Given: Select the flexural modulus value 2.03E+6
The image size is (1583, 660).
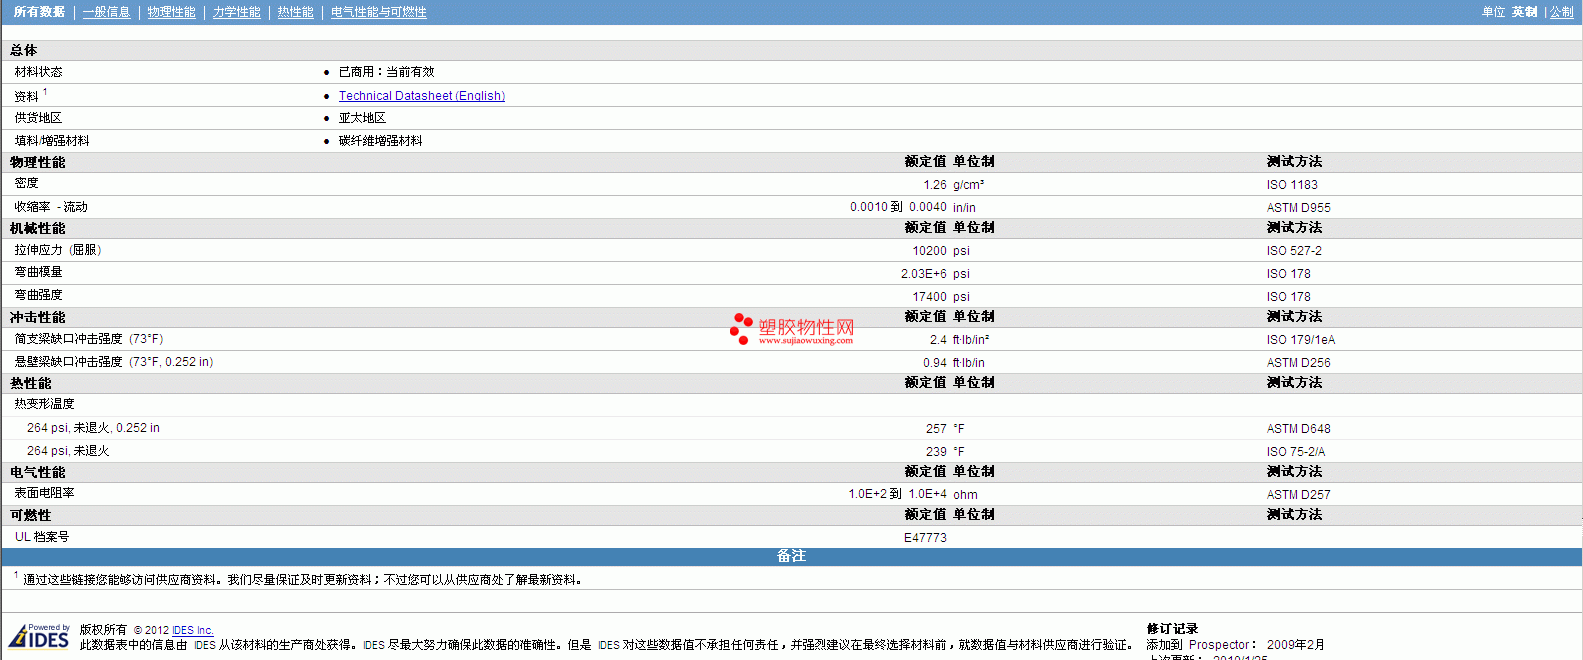Looking at the screenshot, I should (x=924, y=274).
